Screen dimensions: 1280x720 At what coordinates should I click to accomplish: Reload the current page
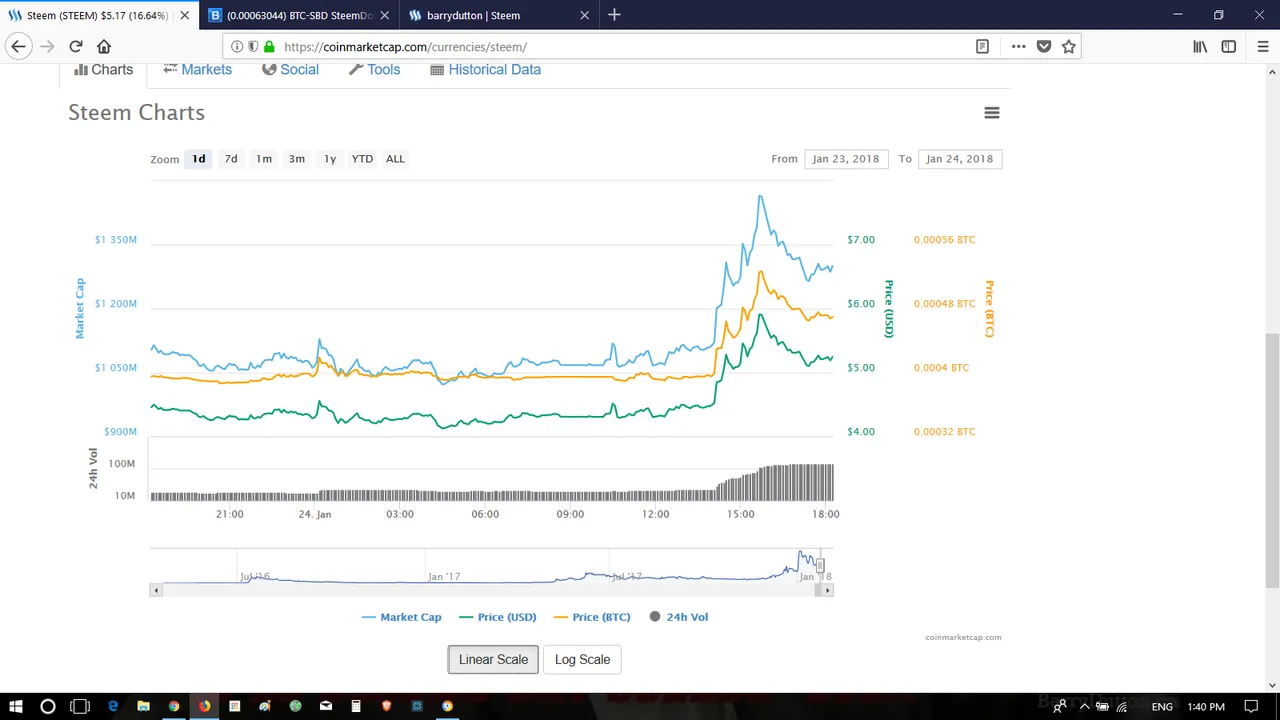(75, 46)
